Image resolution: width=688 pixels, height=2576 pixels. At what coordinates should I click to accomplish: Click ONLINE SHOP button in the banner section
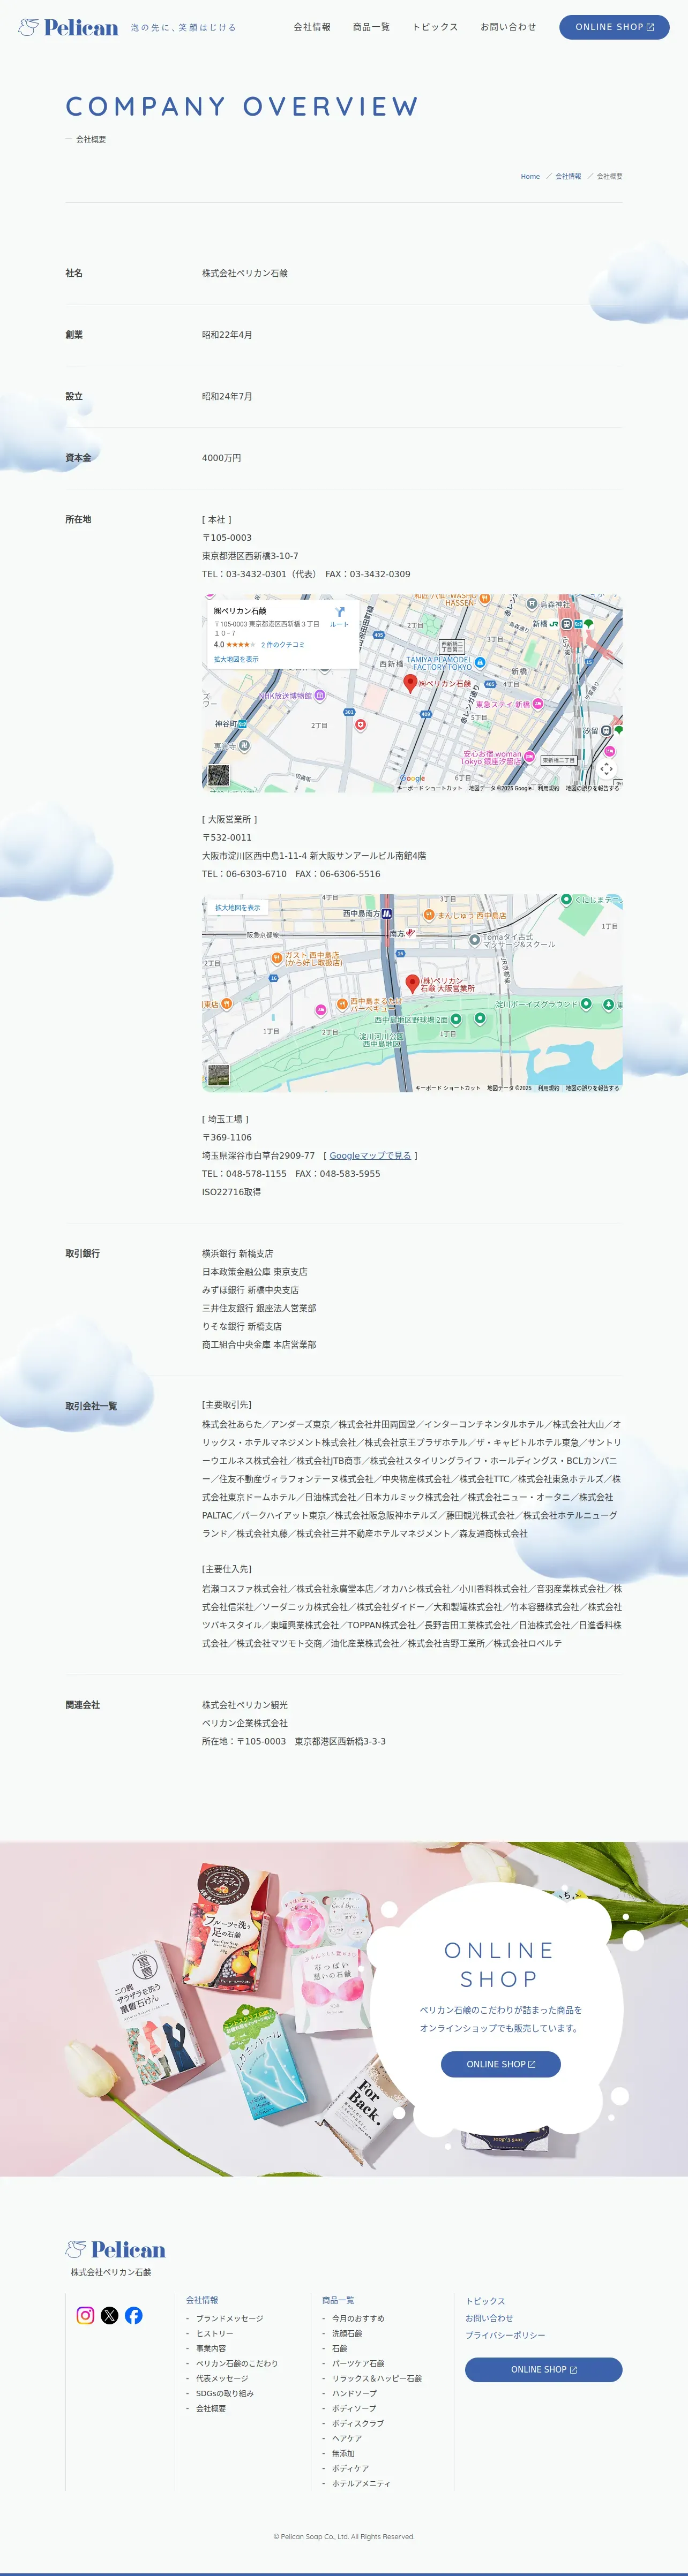coord(501,2064)
